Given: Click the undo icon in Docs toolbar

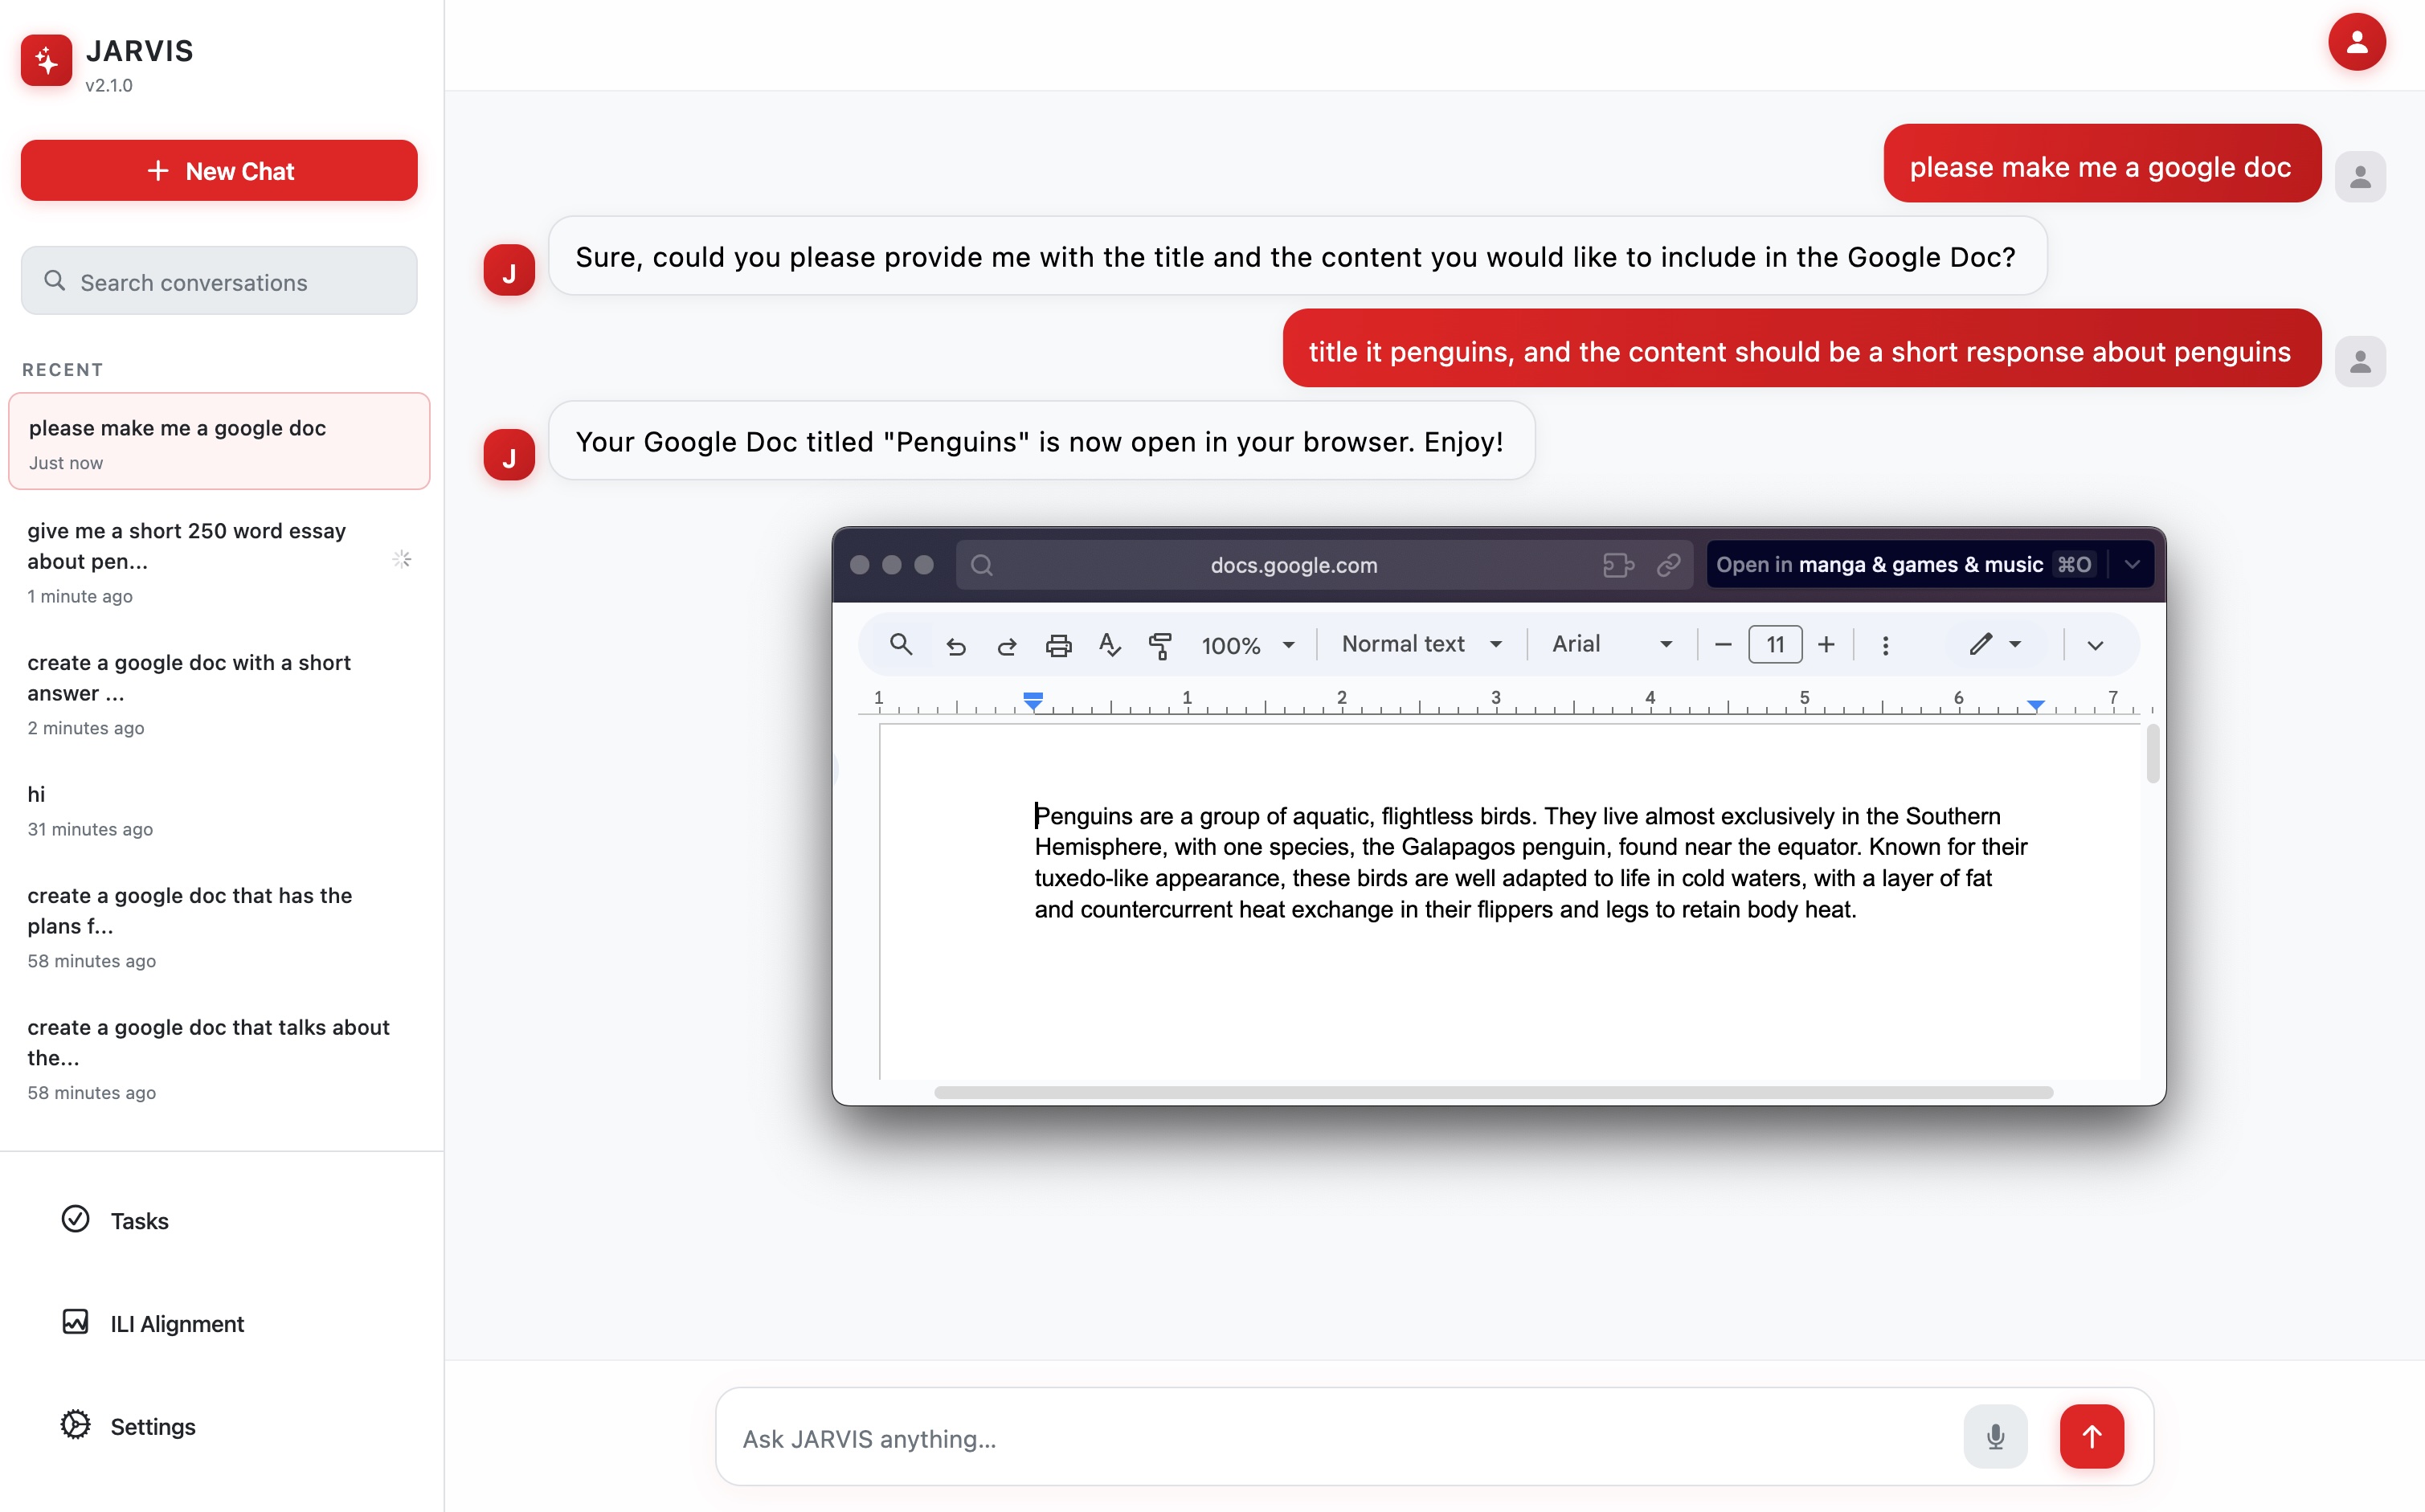Looking at the screenshot, I should click(956, 646).
